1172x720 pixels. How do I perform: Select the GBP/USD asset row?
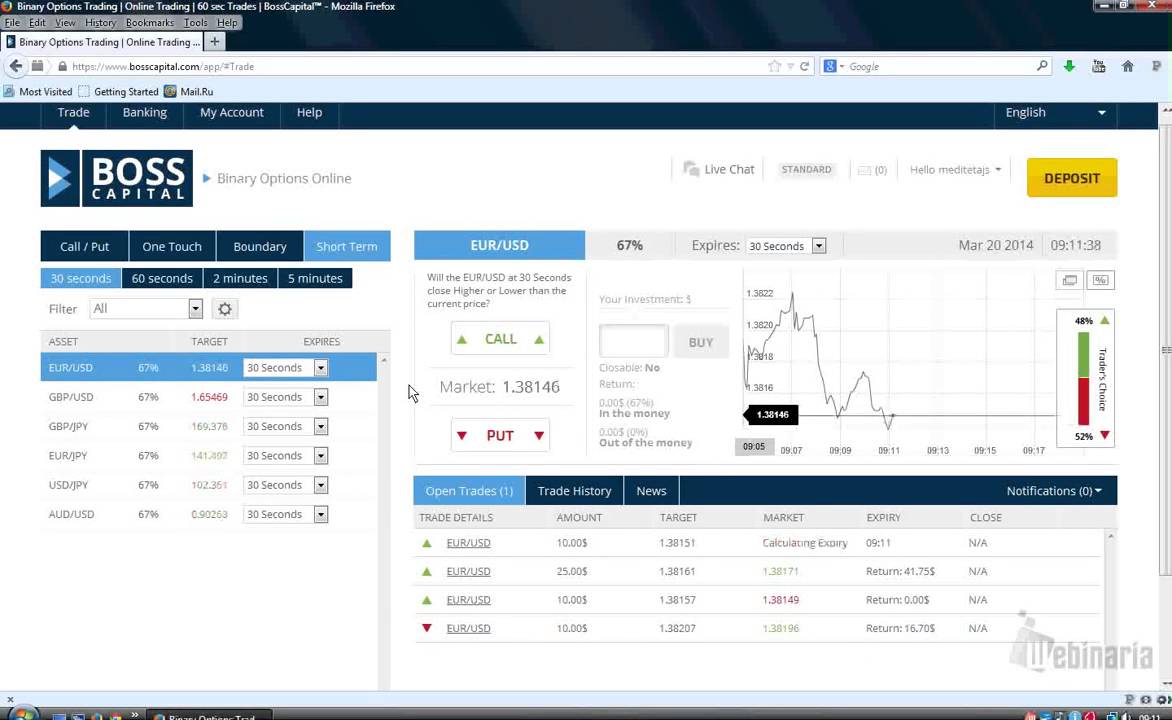click(x=209, y=397)
